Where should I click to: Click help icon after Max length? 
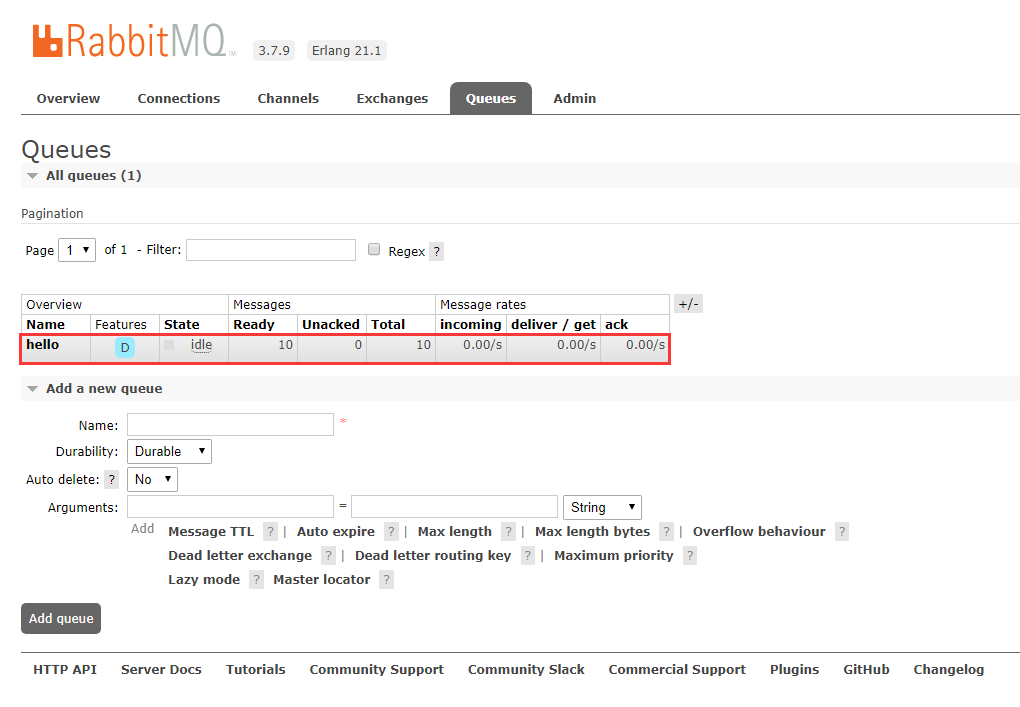pyautogui.click(x=509, y=531)
